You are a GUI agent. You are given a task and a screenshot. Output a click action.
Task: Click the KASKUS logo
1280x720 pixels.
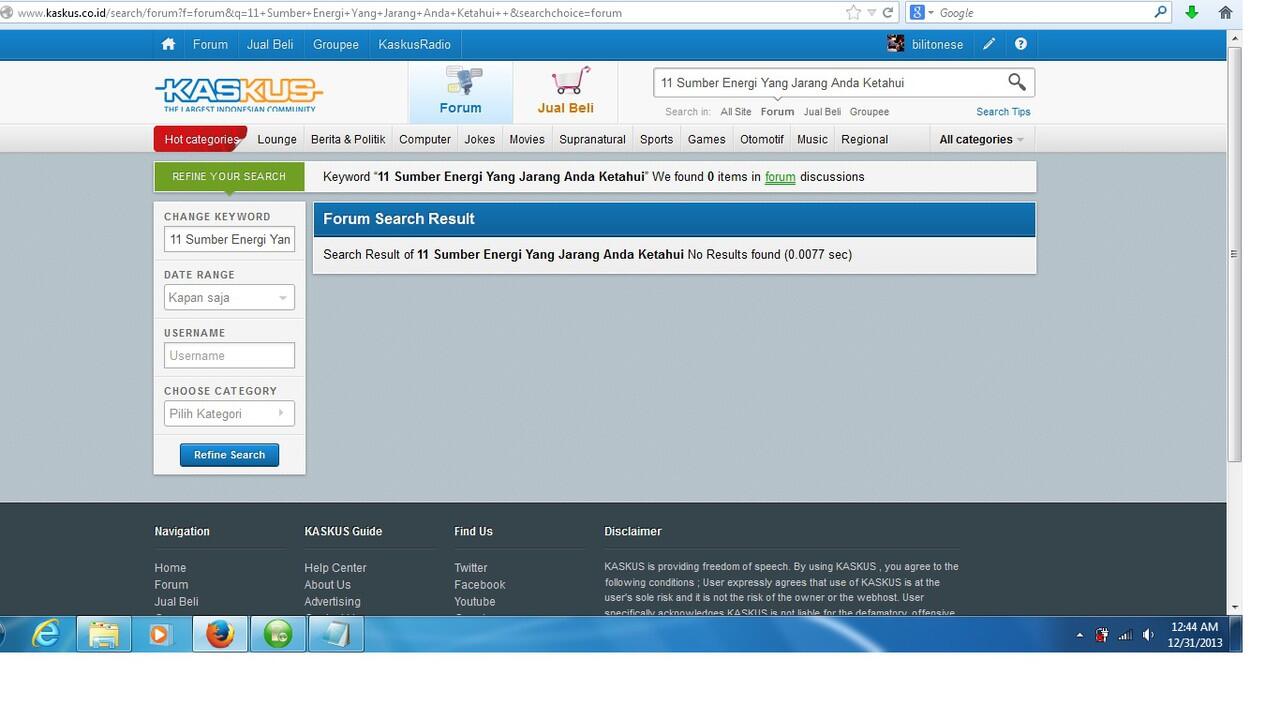(239, 95)
